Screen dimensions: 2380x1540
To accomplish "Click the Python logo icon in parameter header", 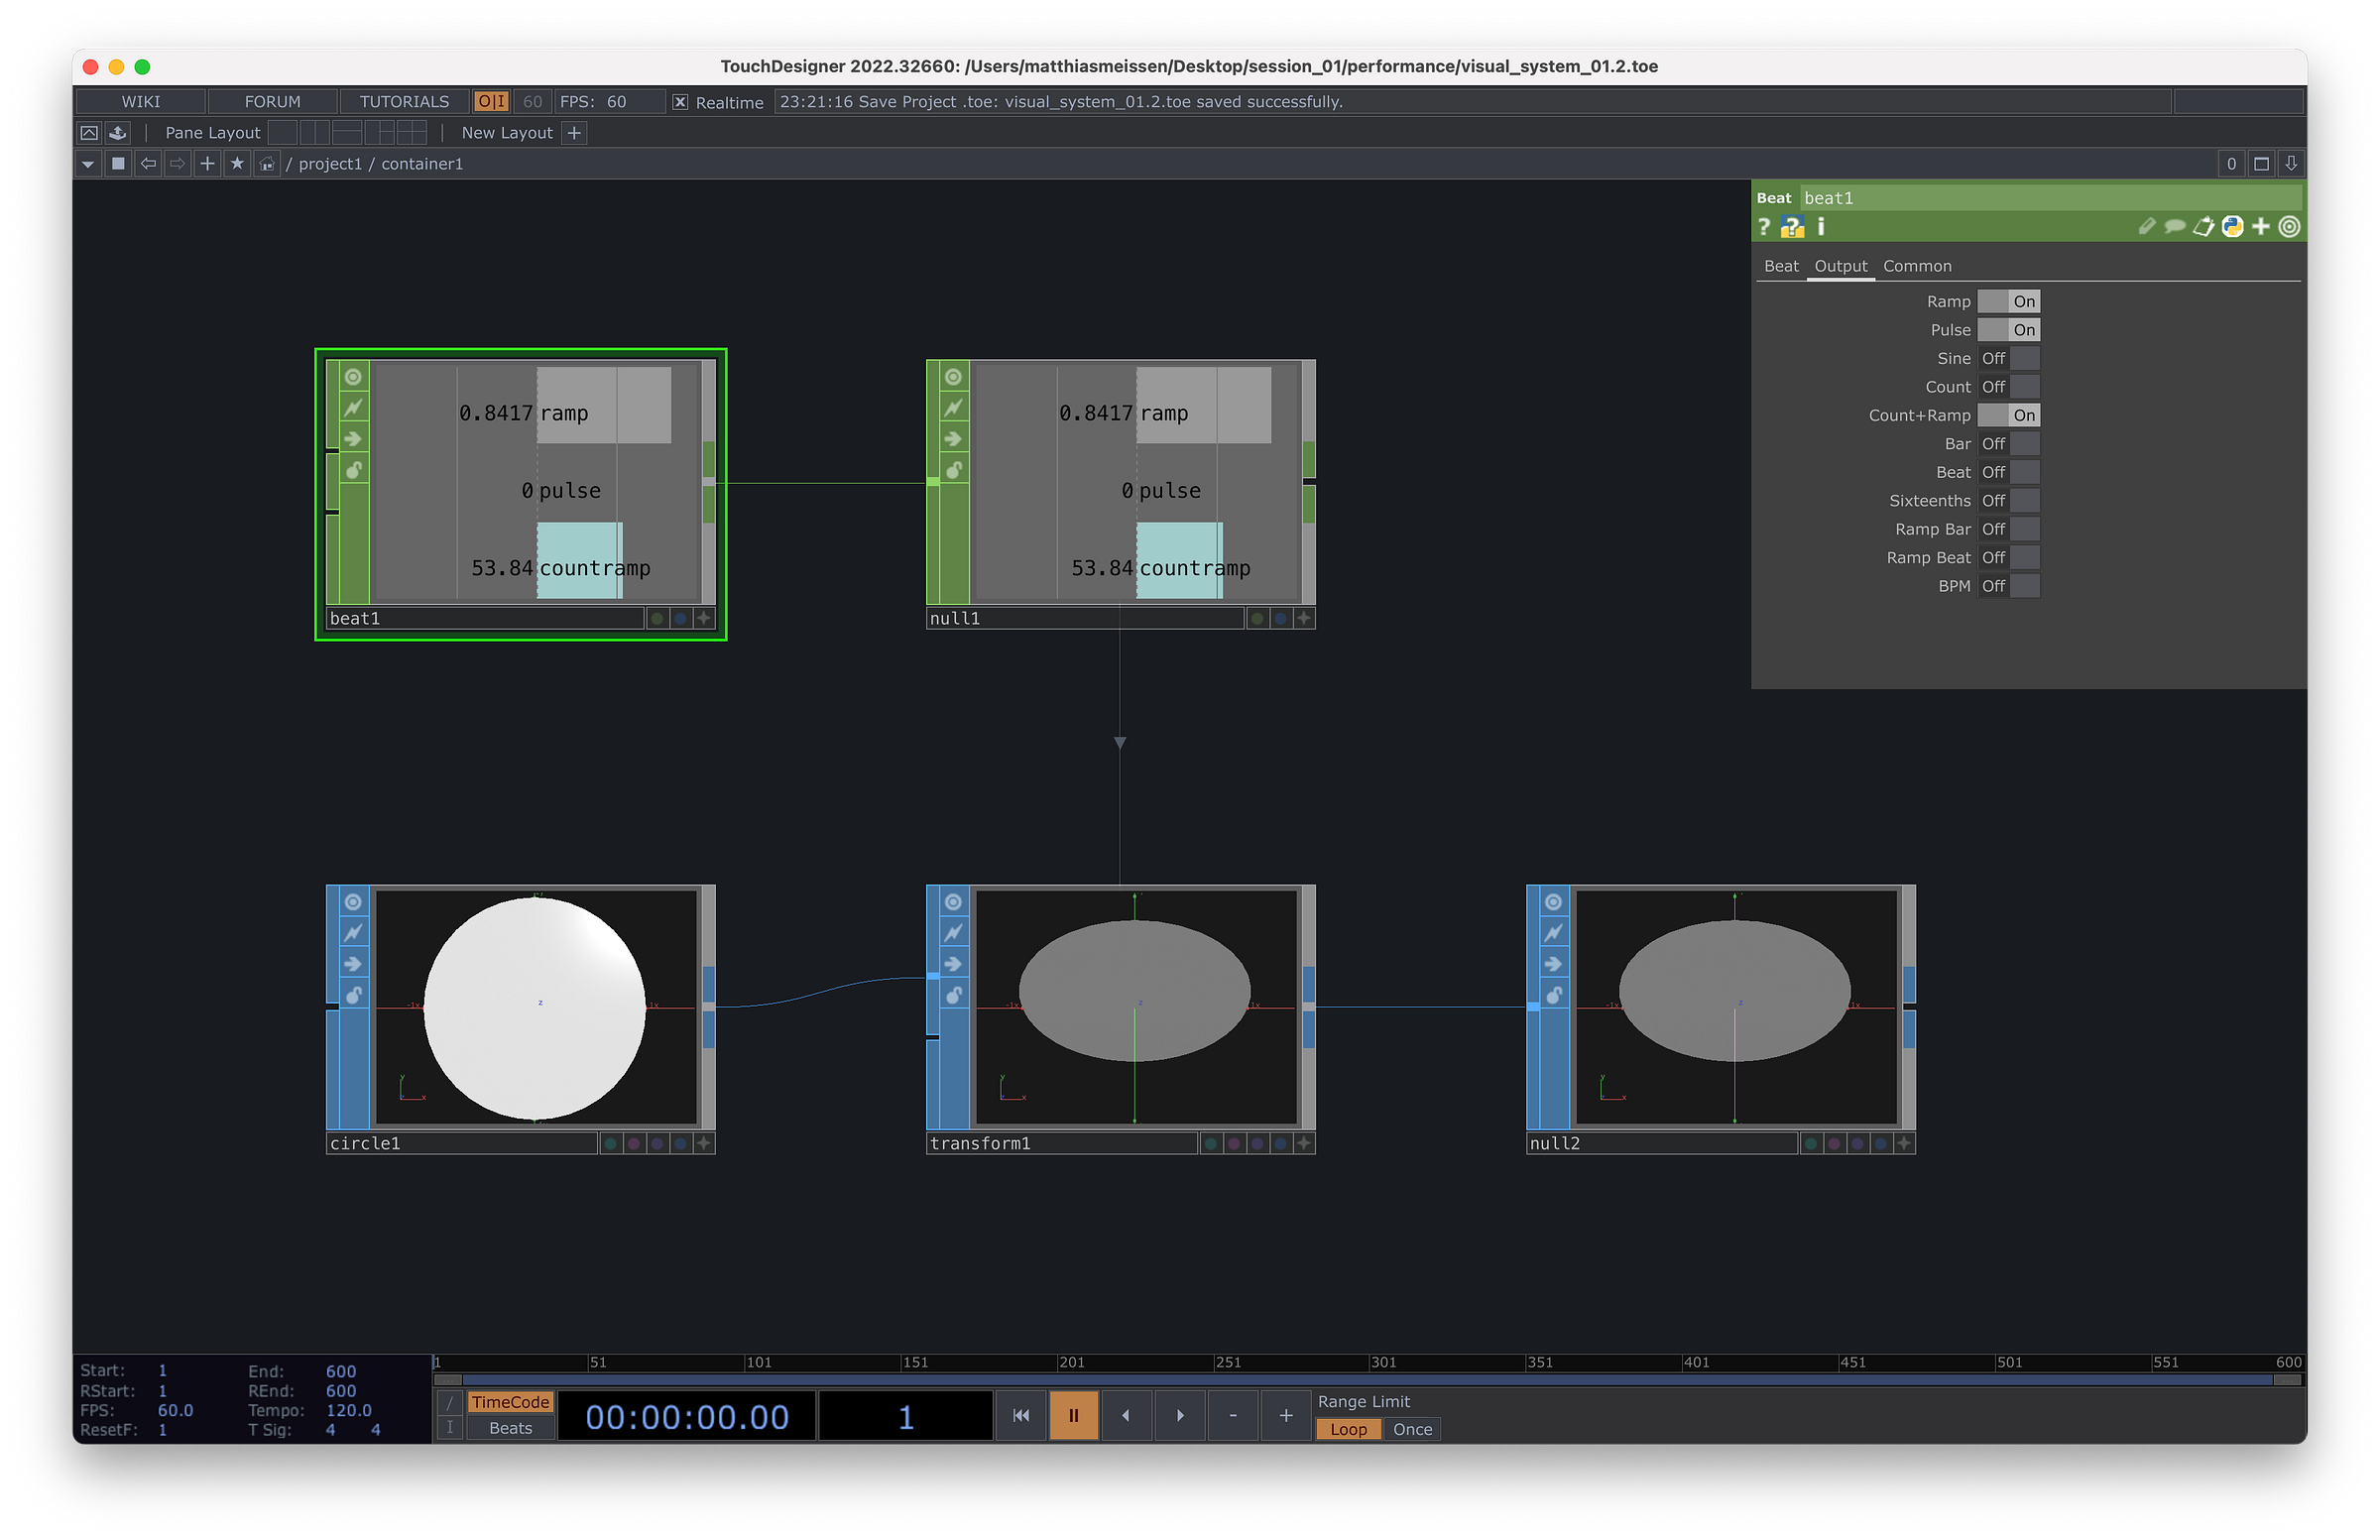I will click(x=2232, y=227).
